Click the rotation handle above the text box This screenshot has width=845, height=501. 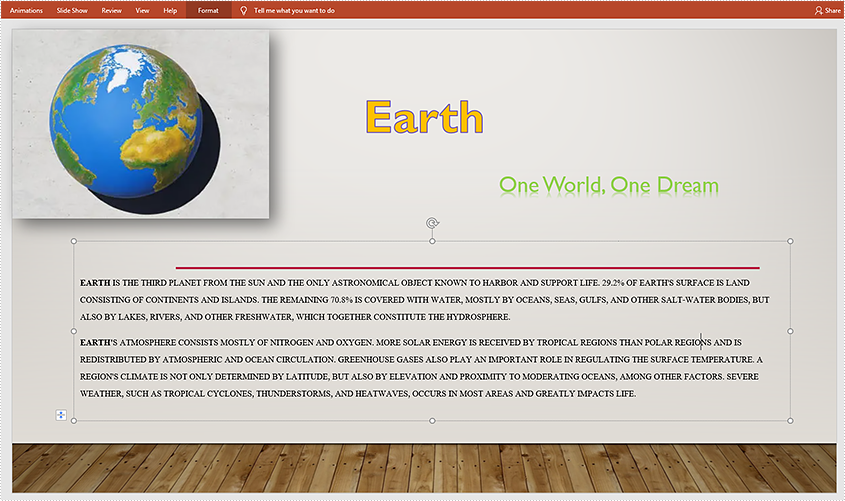point(432,223)
